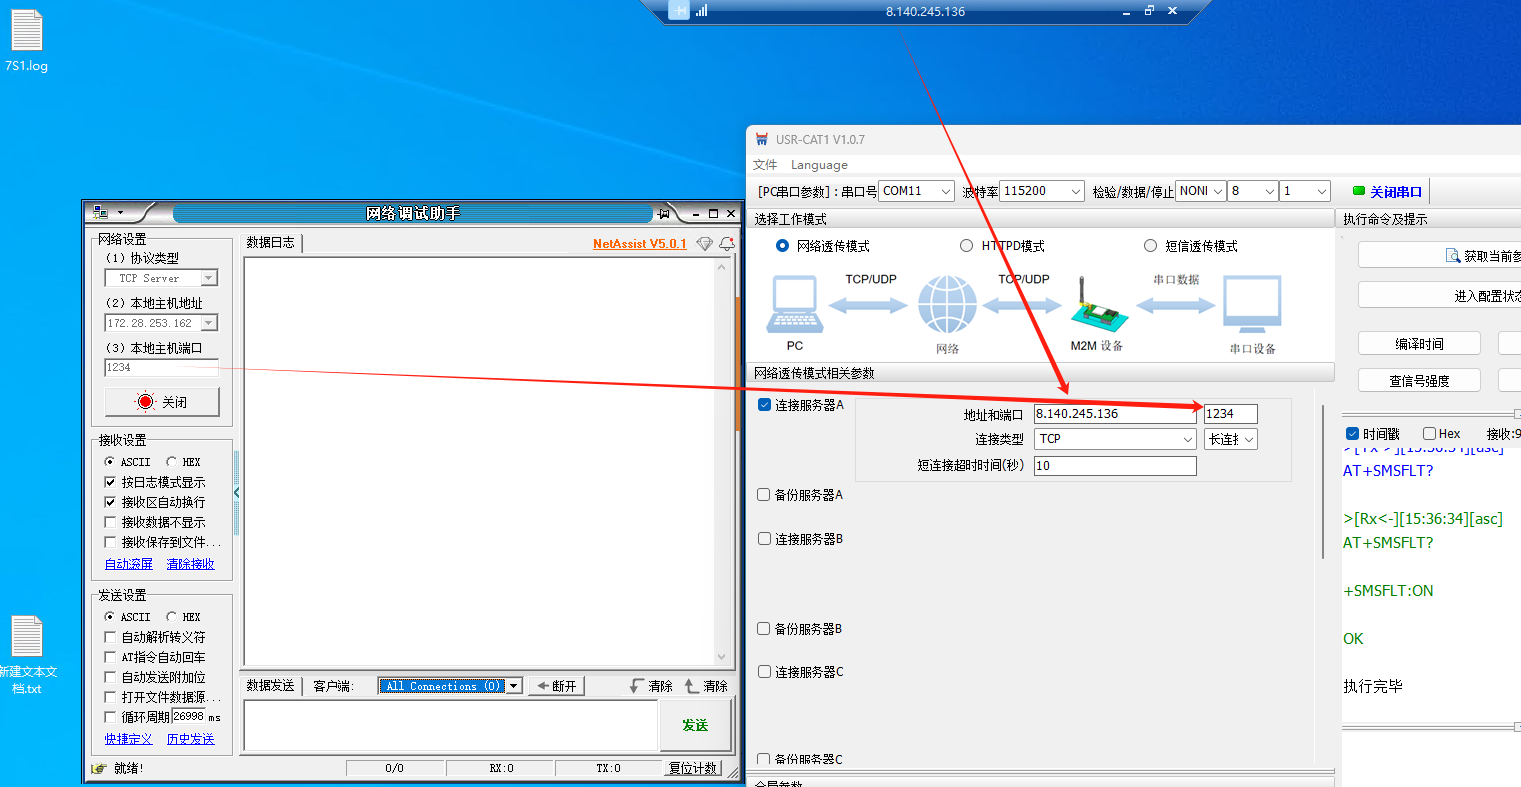This screenshot has width=1521, height=787.
Task: Open the data bits 8 dropdown
Action: tap(1254, 191)
